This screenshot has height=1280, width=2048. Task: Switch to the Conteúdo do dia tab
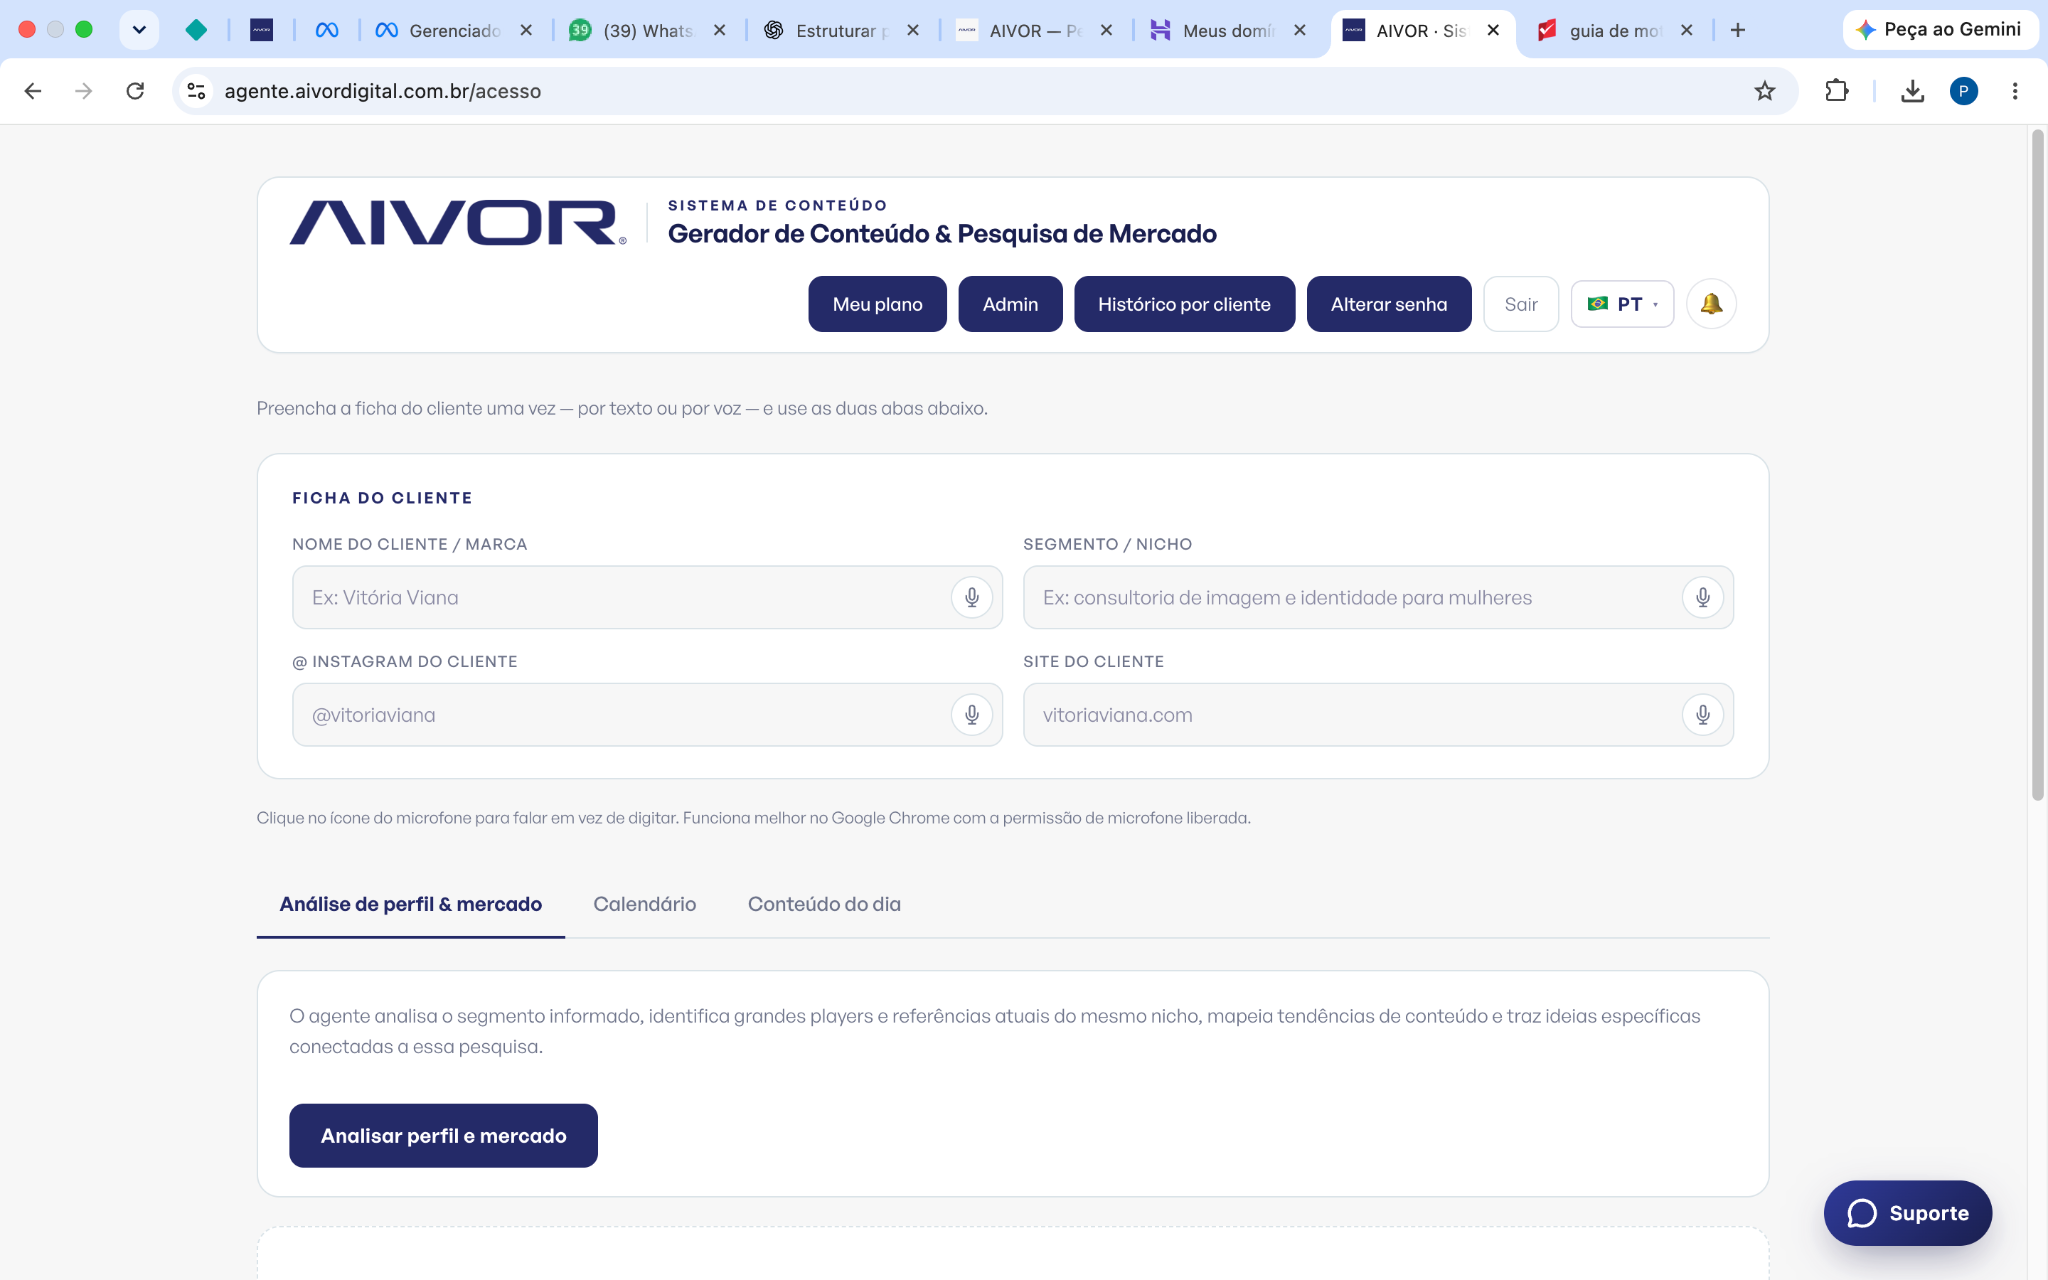pyautogui.click(x=824, y=904)
